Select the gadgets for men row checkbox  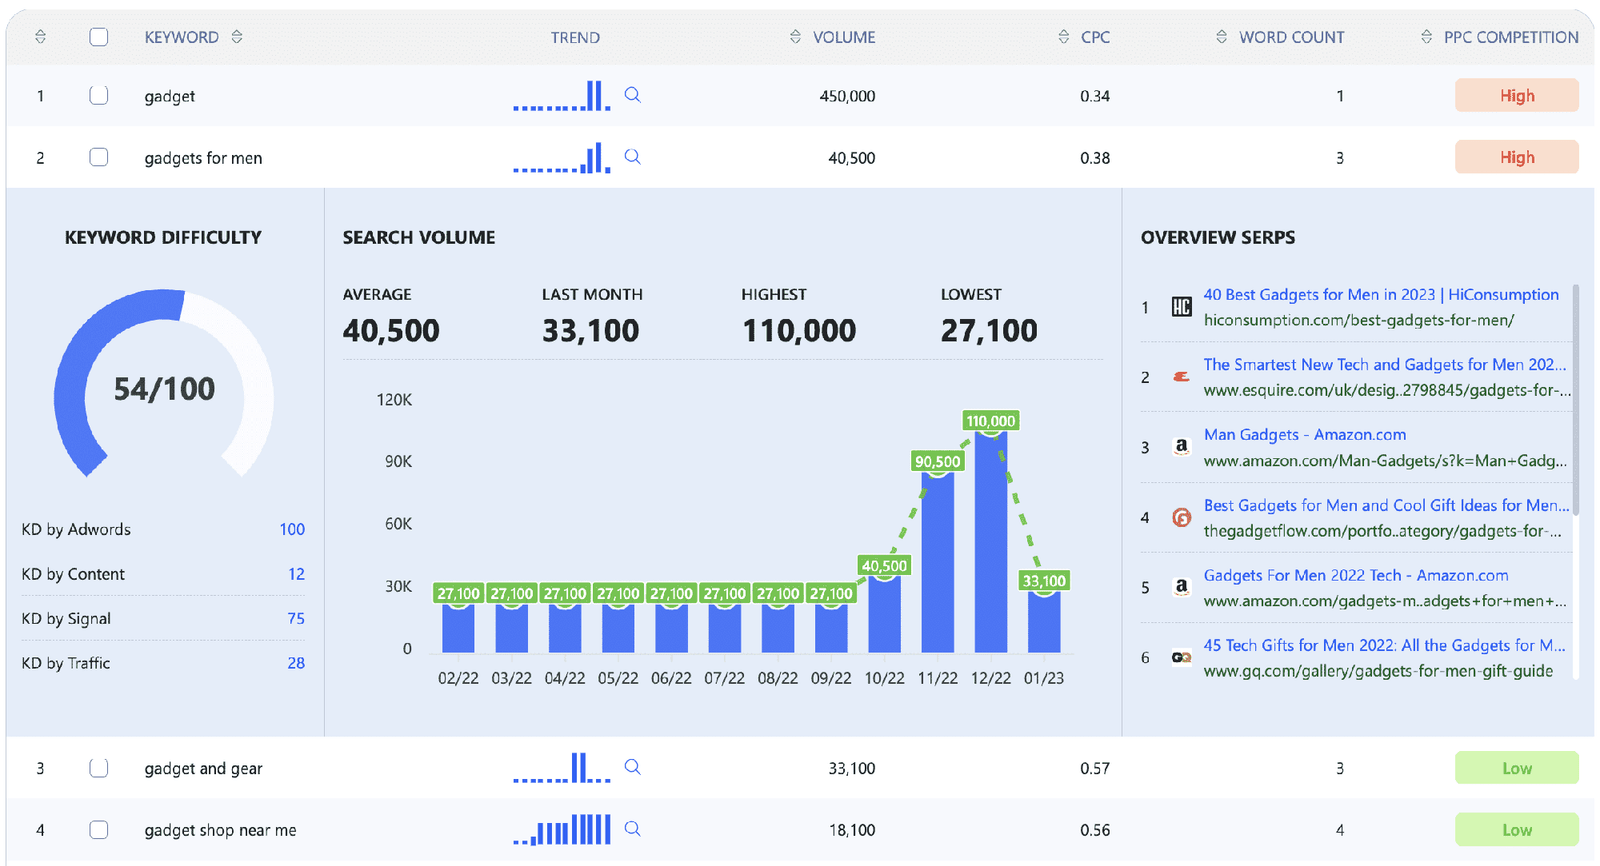98,157
